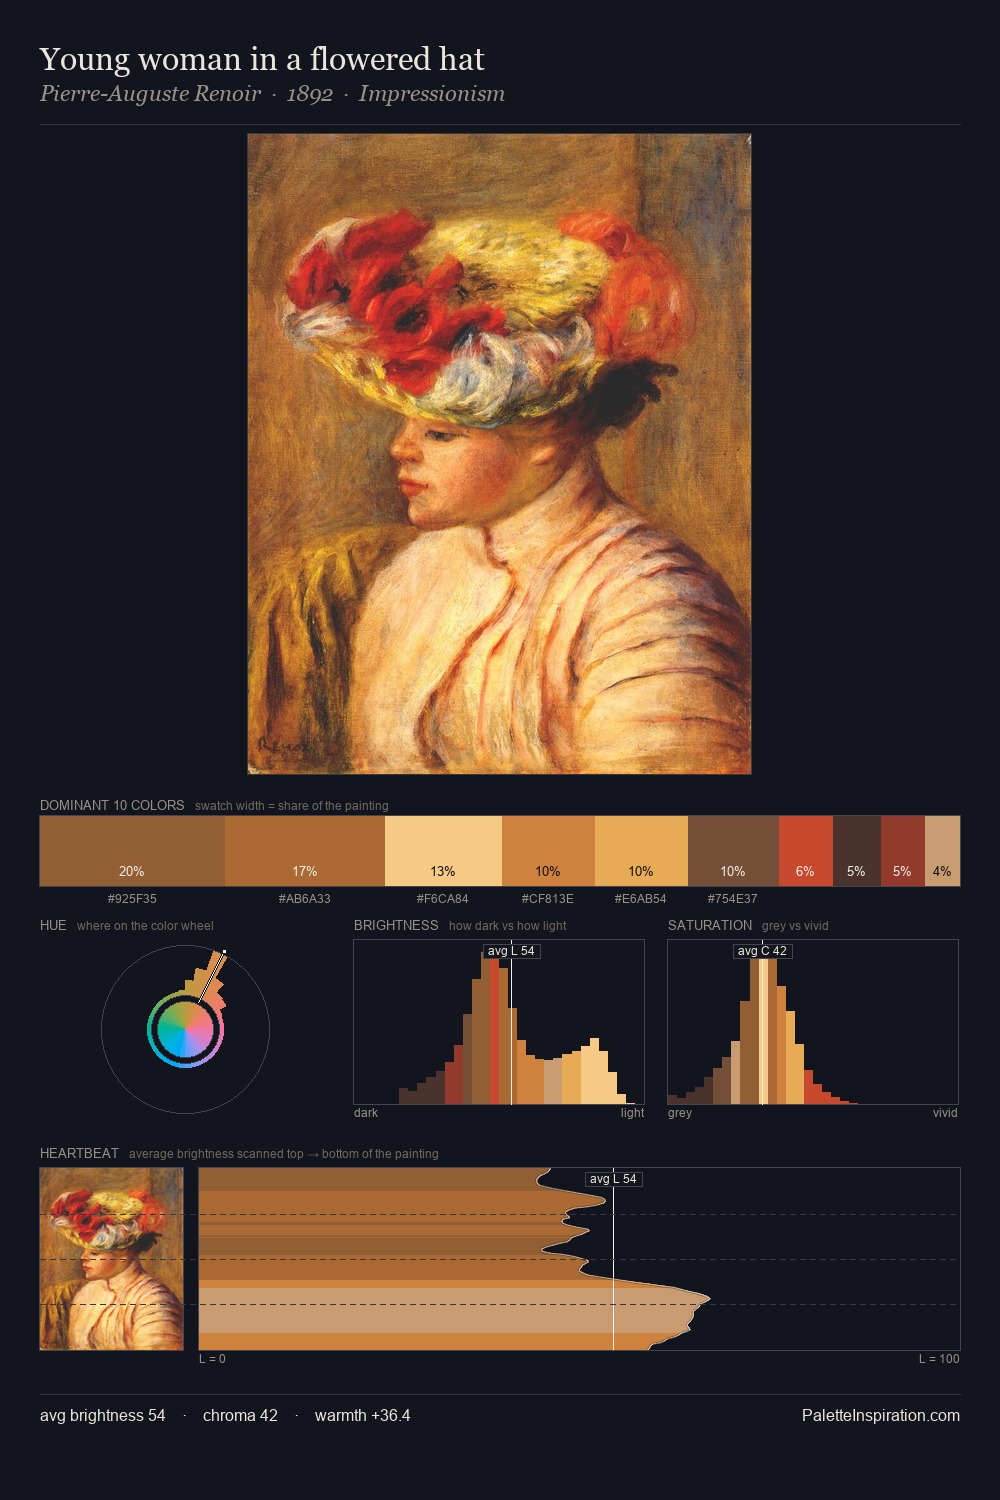Screen dimensions: 1000x1500
Task: Click the 'vivid' axis label
Action: click(945, 1113)
